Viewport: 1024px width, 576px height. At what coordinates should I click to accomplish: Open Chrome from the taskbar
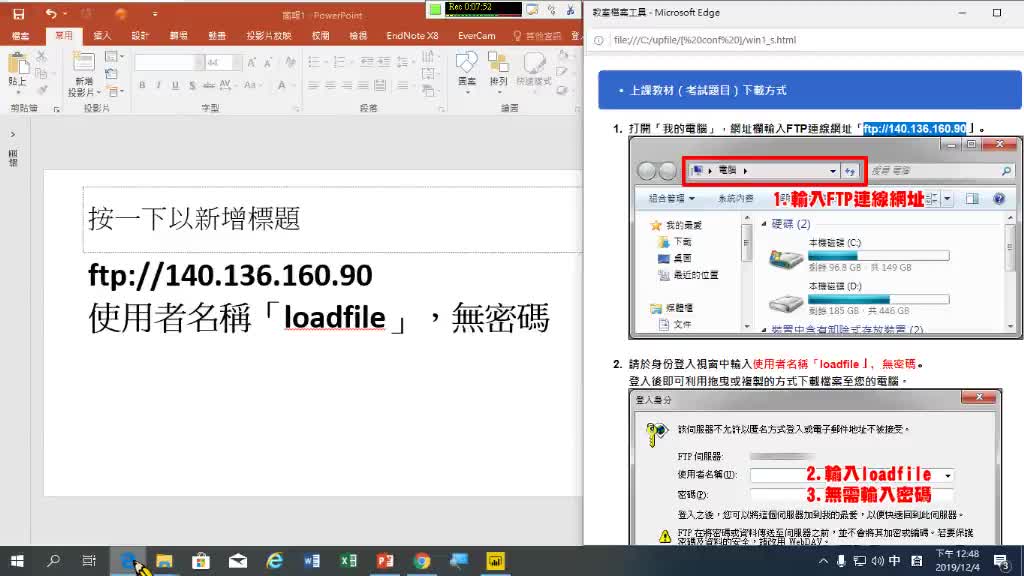422,561
